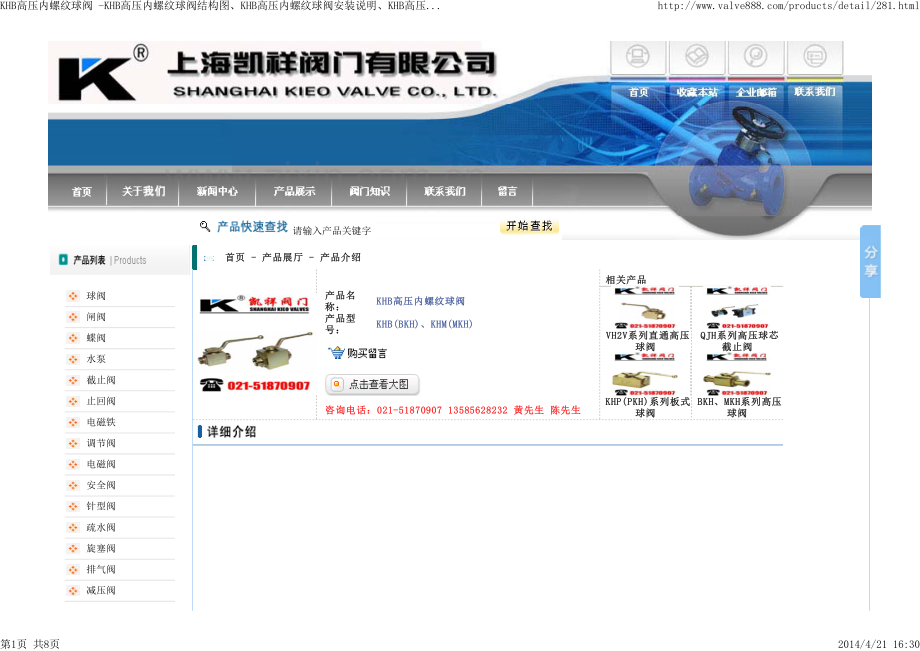Select 闸阀 in product list

tap(96, 317)
